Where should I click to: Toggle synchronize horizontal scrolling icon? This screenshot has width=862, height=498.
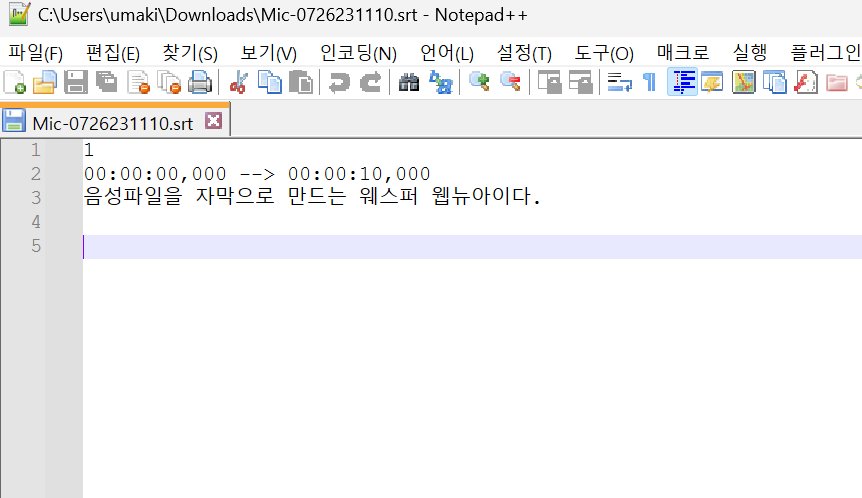pyautogui.click(x=581, y=82)
